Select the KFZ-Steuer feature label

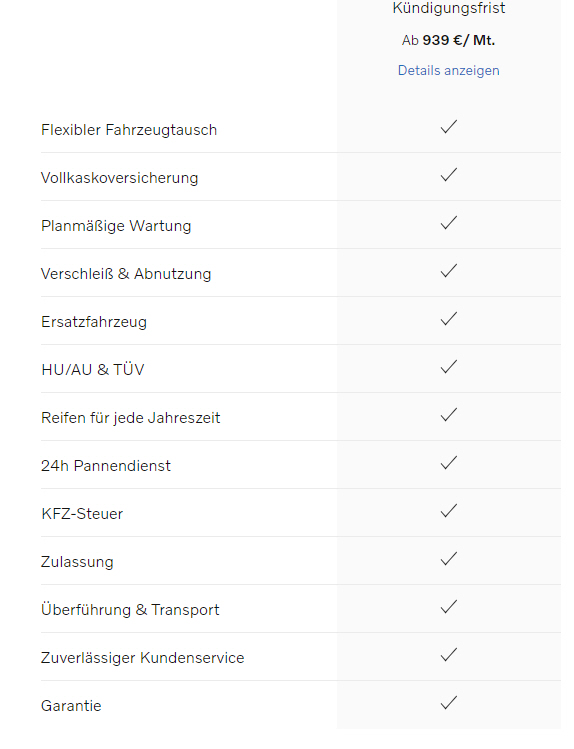click(x=82, y=514)
